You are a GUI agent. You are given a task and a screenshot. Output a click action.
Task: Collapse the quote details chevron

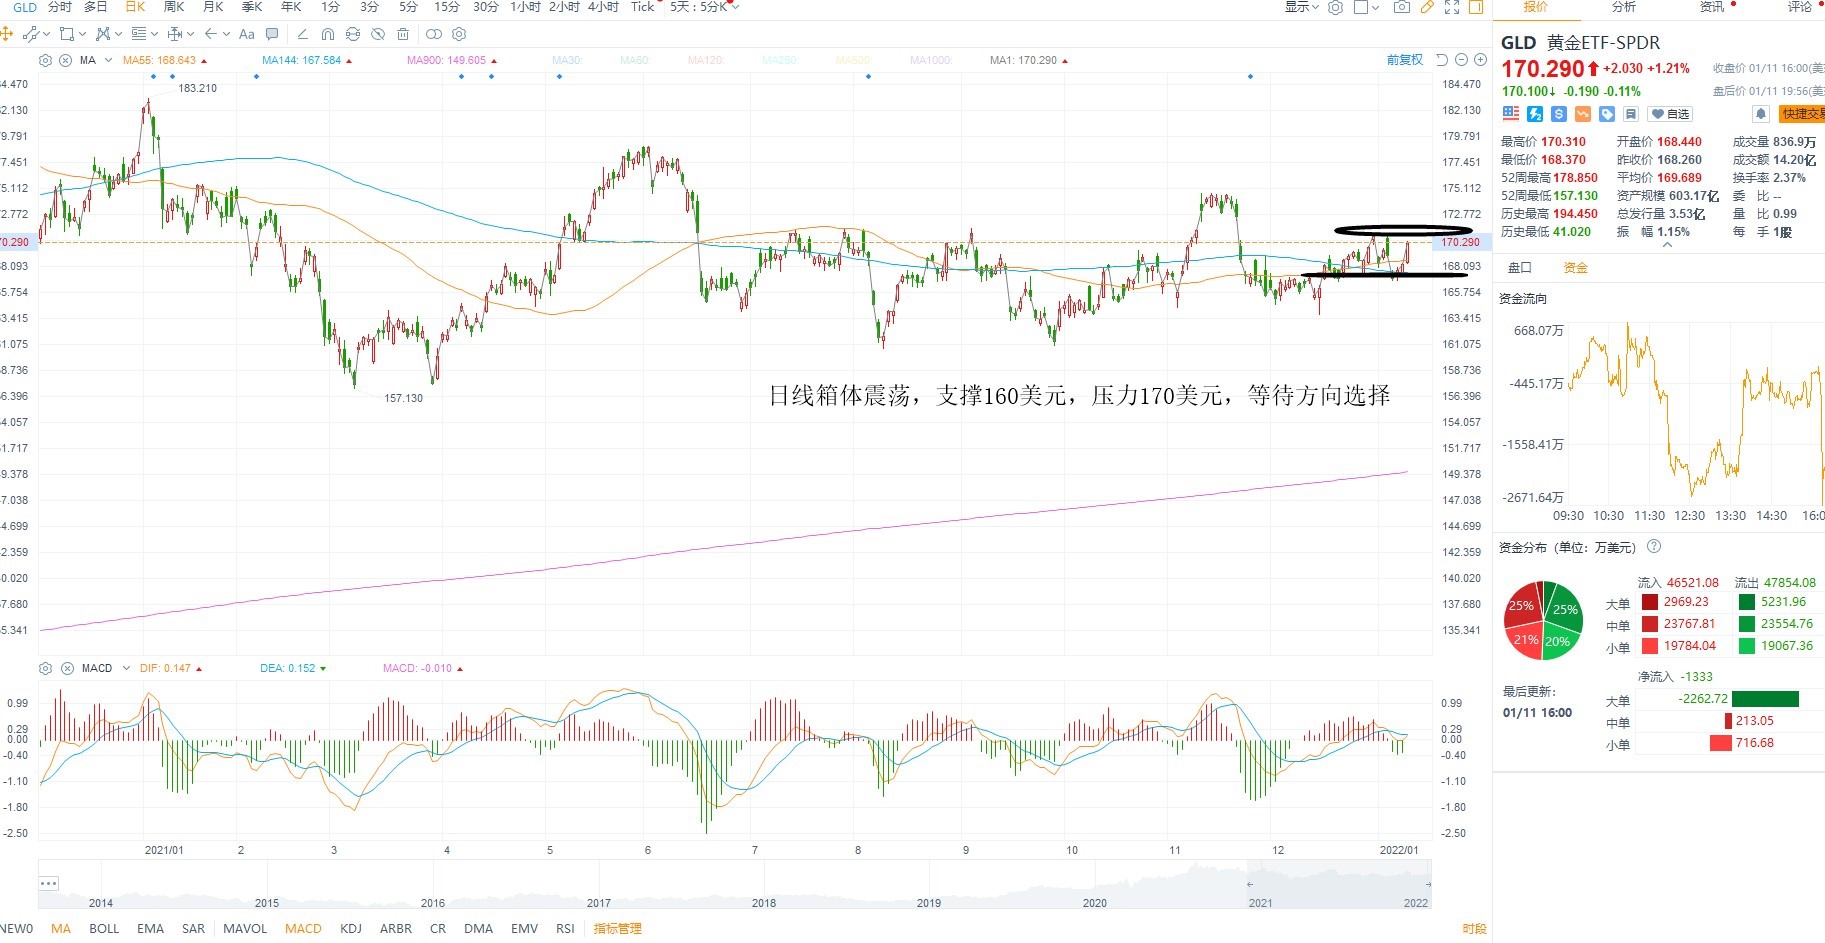coord(1667,245)
